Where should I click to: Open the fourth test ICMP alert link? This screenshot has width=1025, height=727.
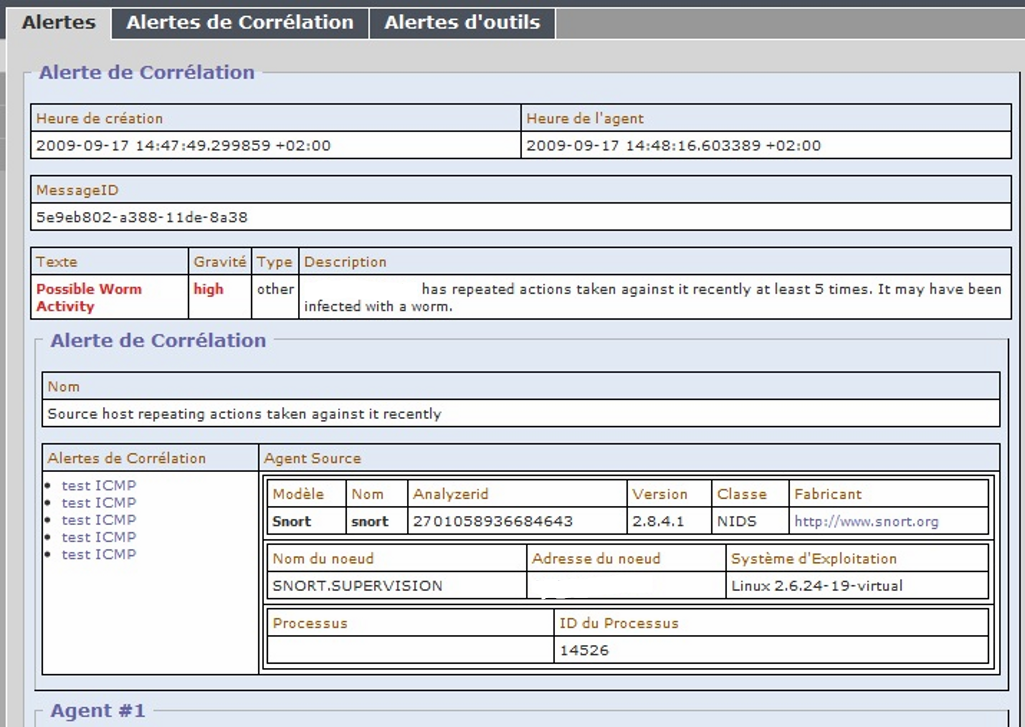pos(99,537)
